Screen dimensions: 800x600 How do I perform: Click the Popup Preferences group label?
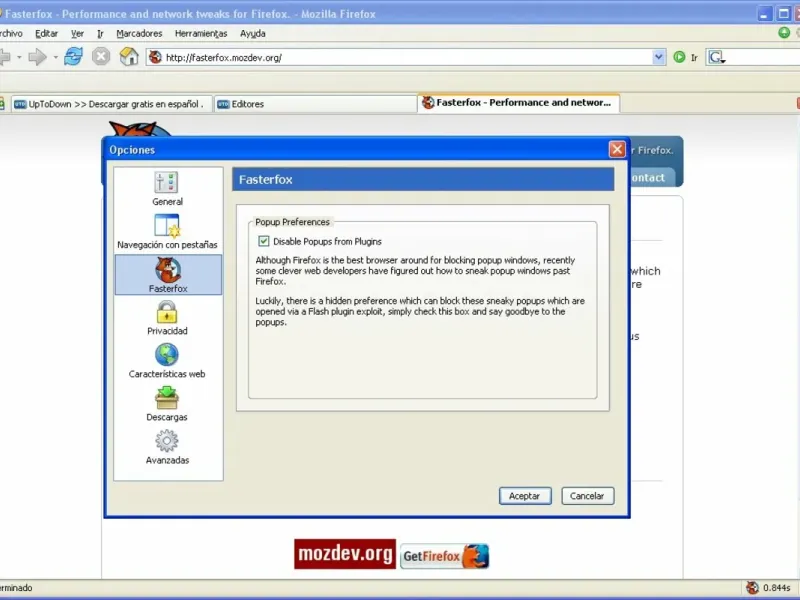[x=292, y=222]
